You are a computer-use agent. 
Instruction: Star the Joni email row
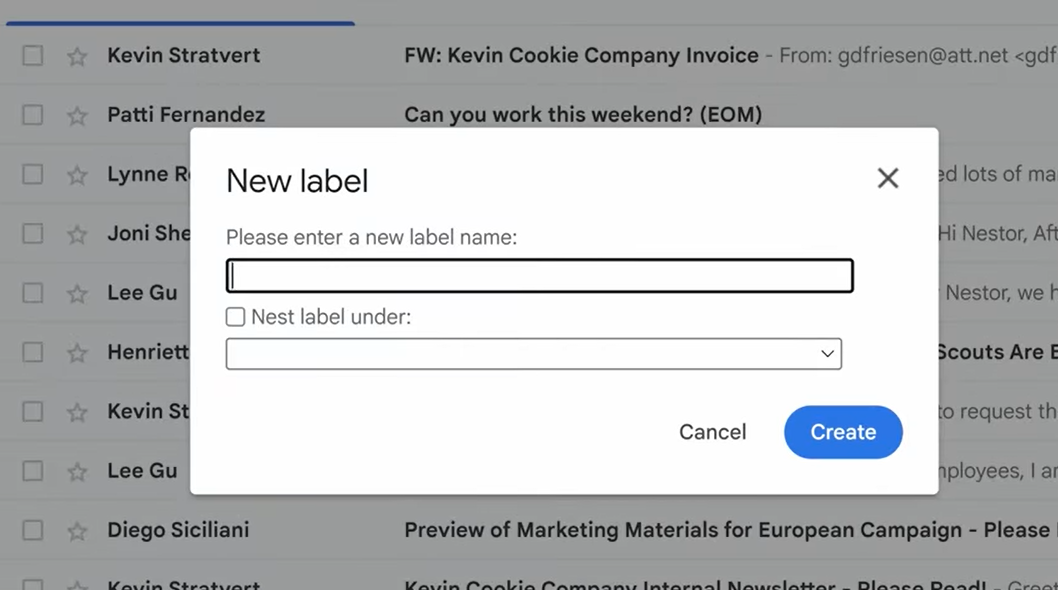point(77,234)
